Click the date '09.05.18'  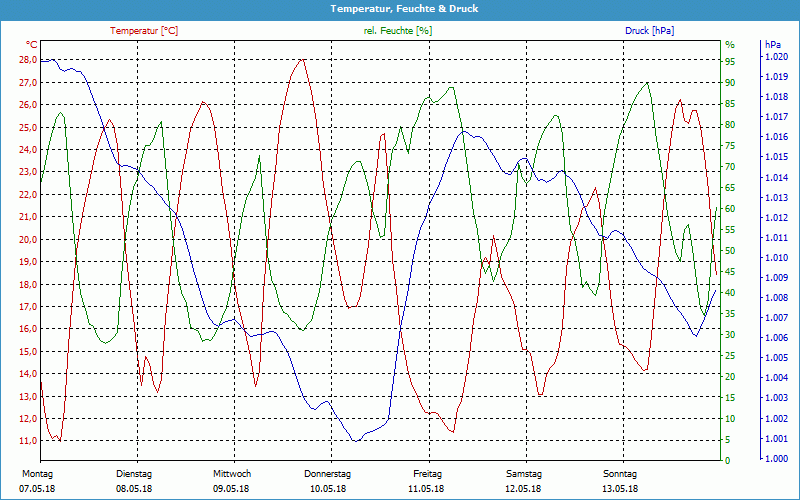231,489
